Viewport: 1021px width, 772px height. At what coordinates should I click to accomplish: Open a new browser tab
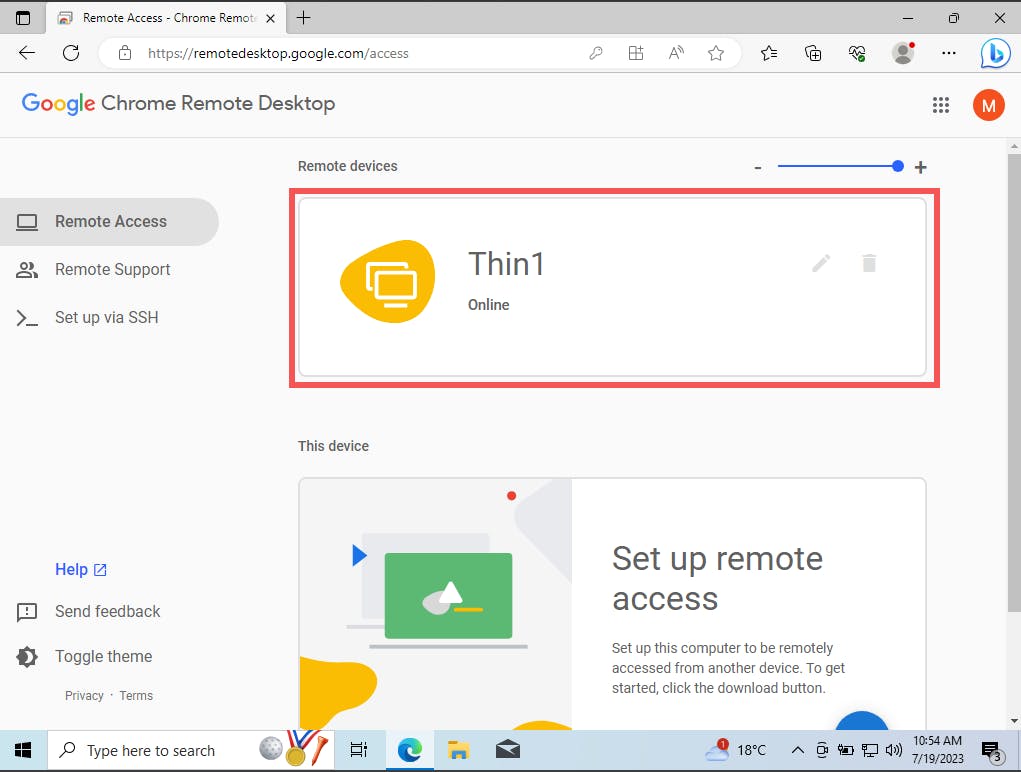[303, 18]
